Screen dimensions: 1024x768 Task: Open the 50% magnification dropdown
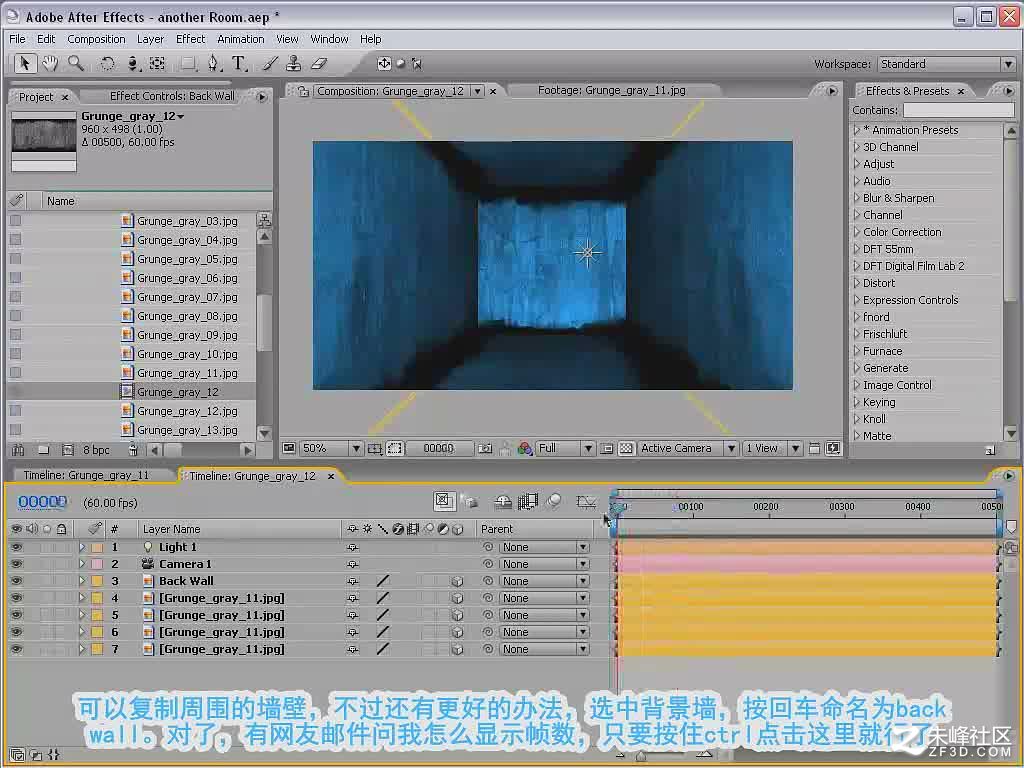coord(331,449)
